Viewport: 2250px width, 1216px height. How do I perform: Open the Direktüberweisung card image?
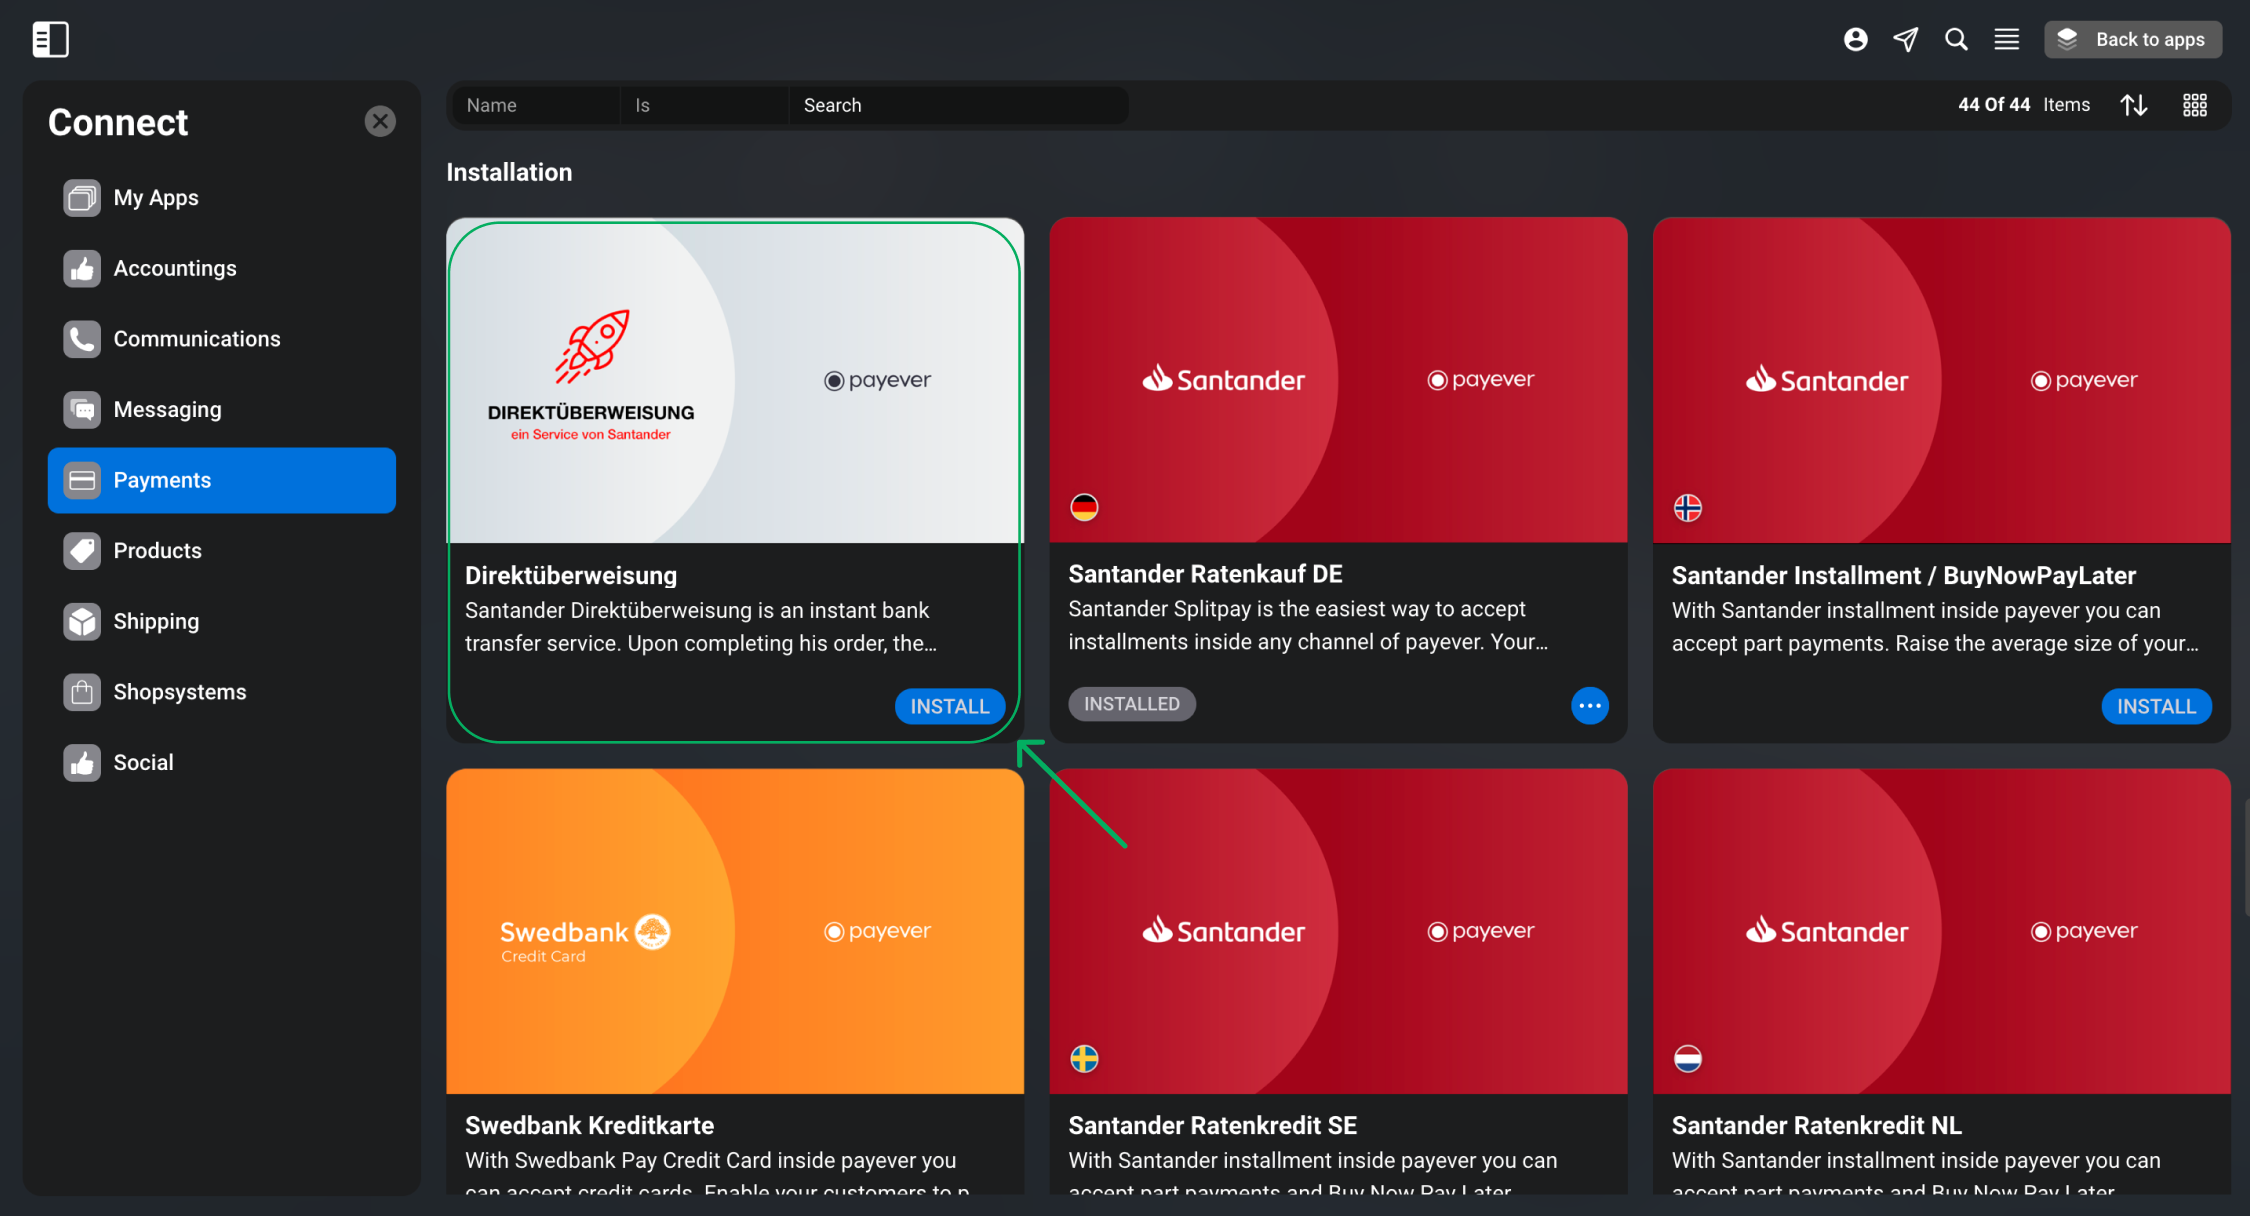[735, 381]
